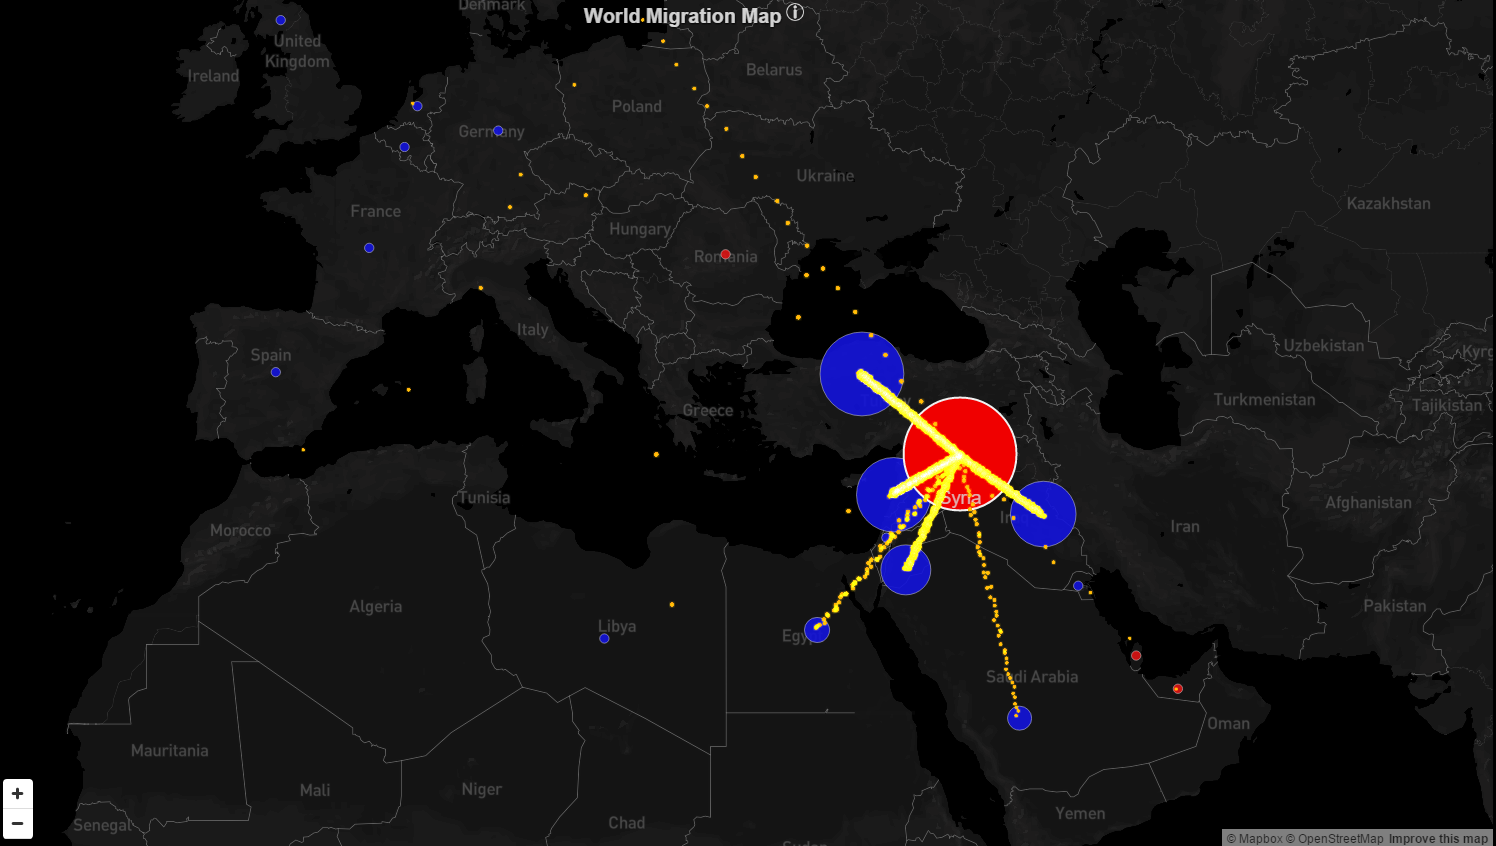The width and height of the screenshot is (1496, 846).
Task: Zoom out with the minus button
Action: click(18, 823)
